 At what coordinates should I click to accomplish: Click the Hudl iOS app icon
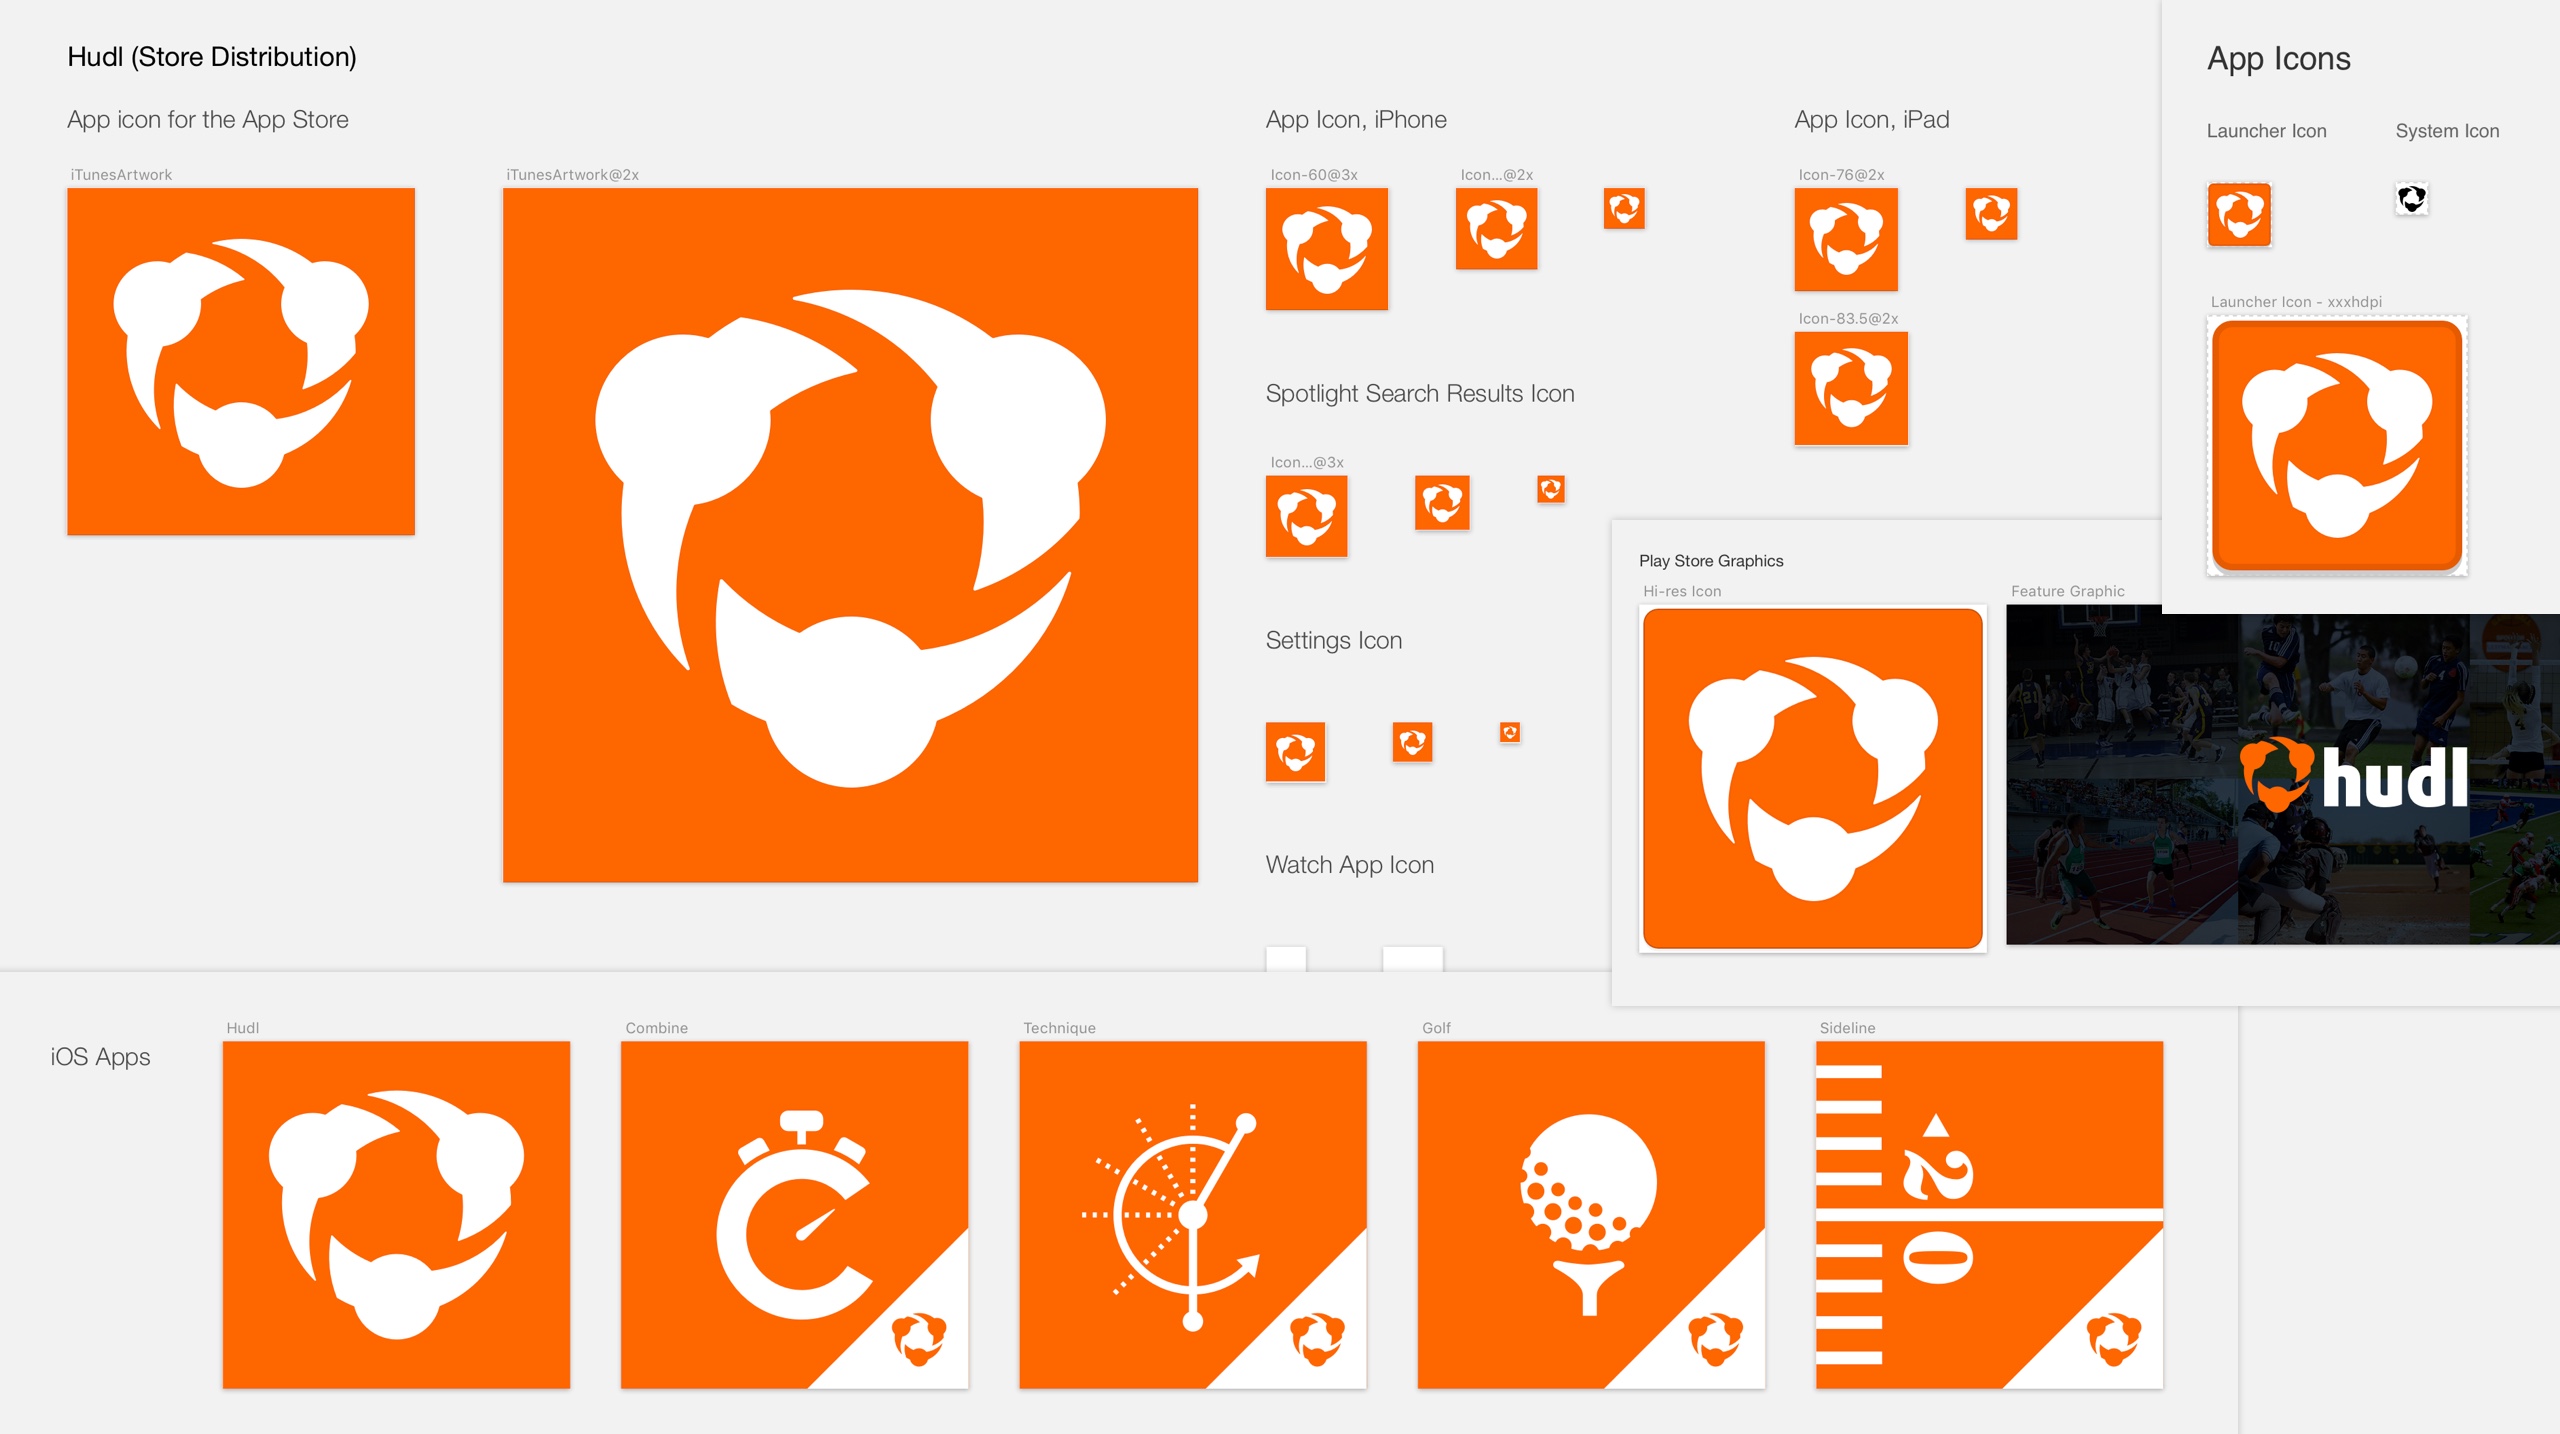[x=396, y=1215]
